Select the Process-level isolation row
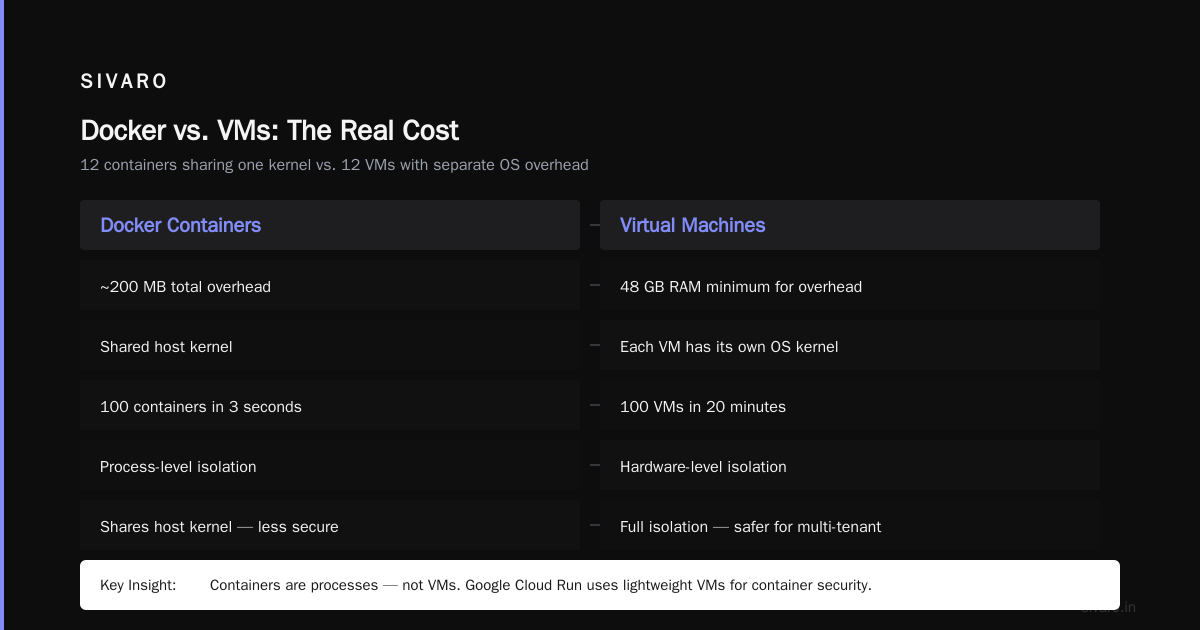Image resolution: width=1200 pixels, height=630 pixels. pos(330,466)
